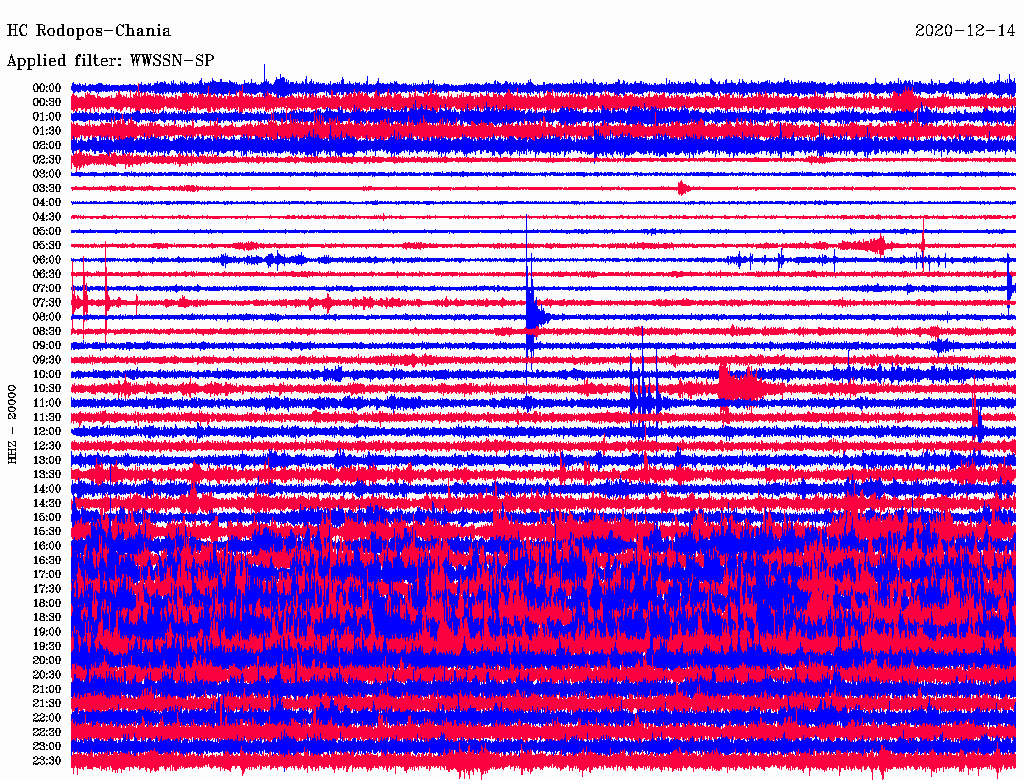1024x780 pixels.
Task: Select the 06:30 time label
Action: (47, 274)
